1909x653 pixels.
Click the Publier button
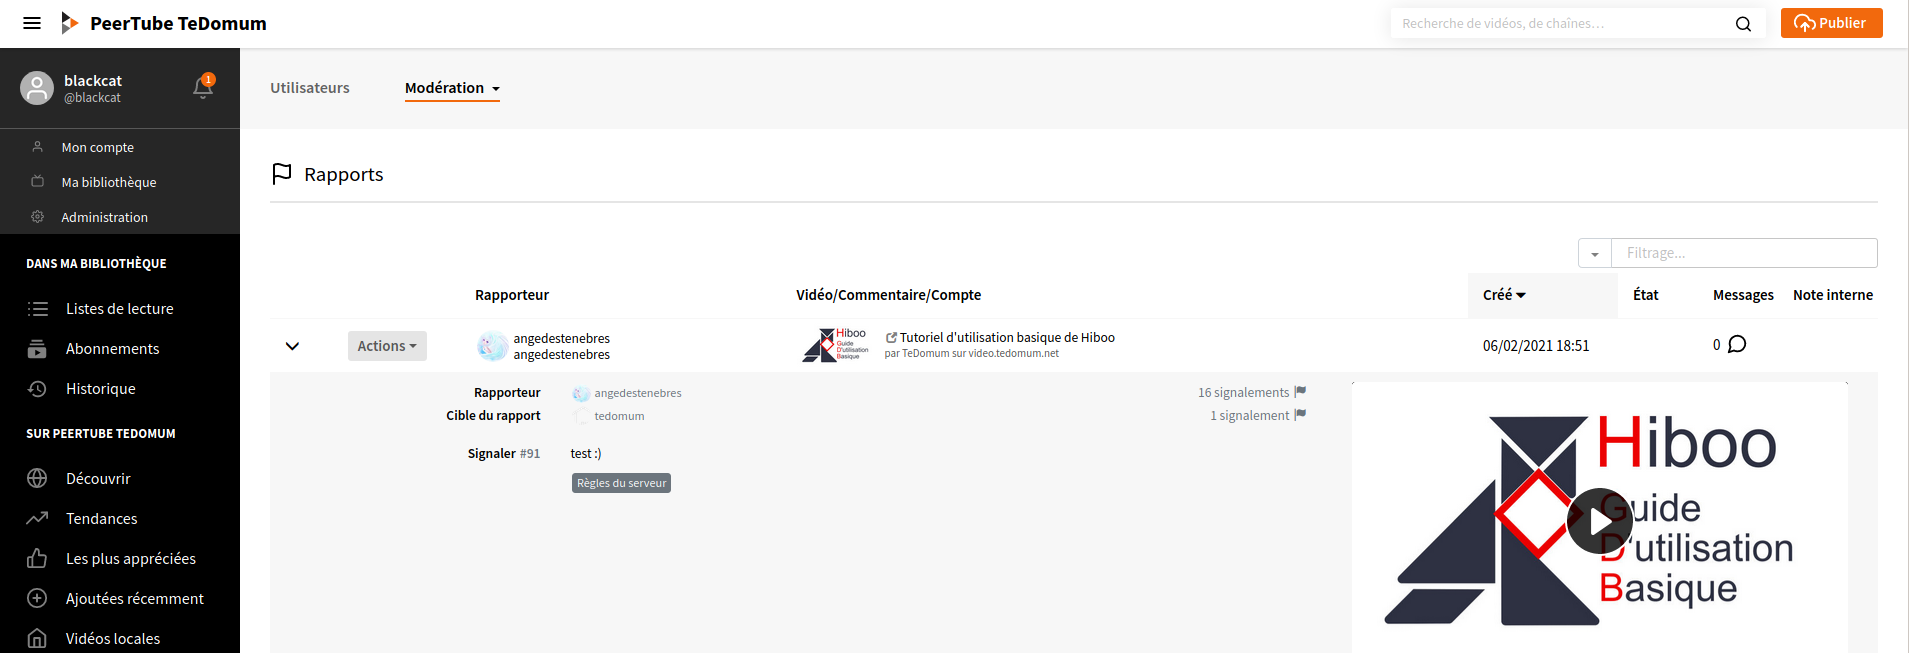click(x=1831, y=23)
